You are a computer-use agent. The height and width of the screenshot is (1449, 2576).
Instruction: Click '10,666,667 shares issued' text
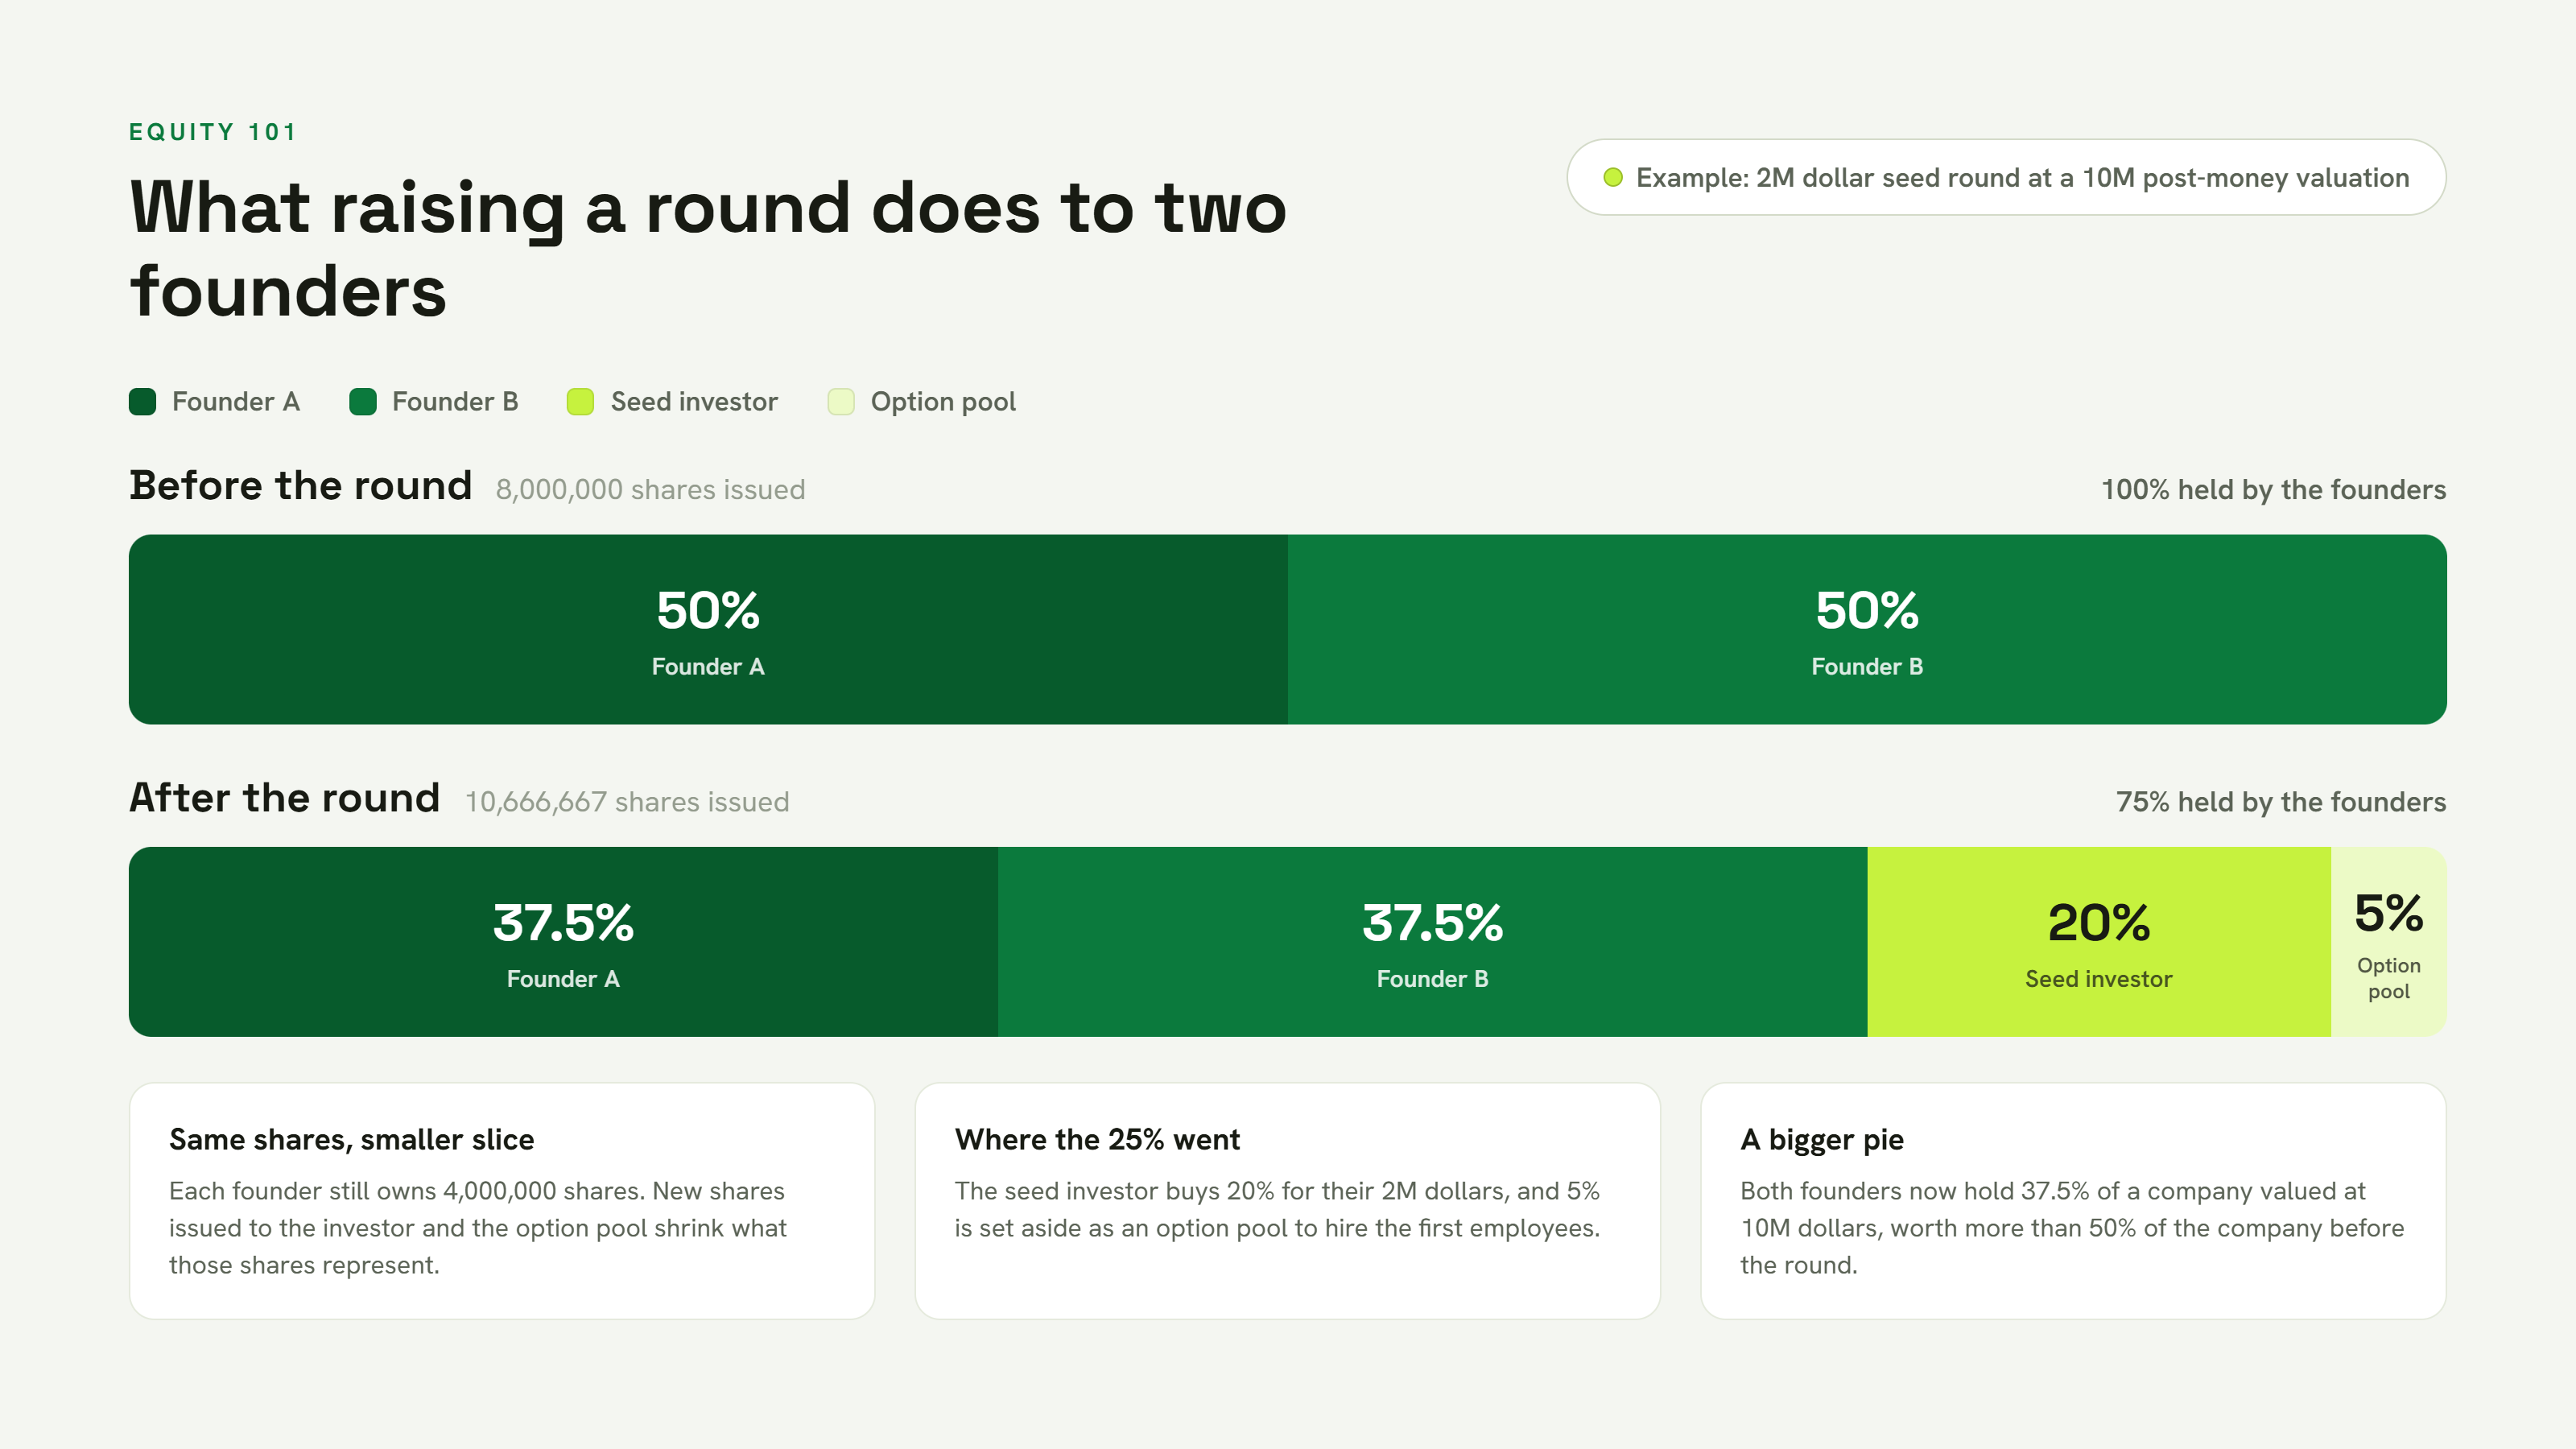627,802
